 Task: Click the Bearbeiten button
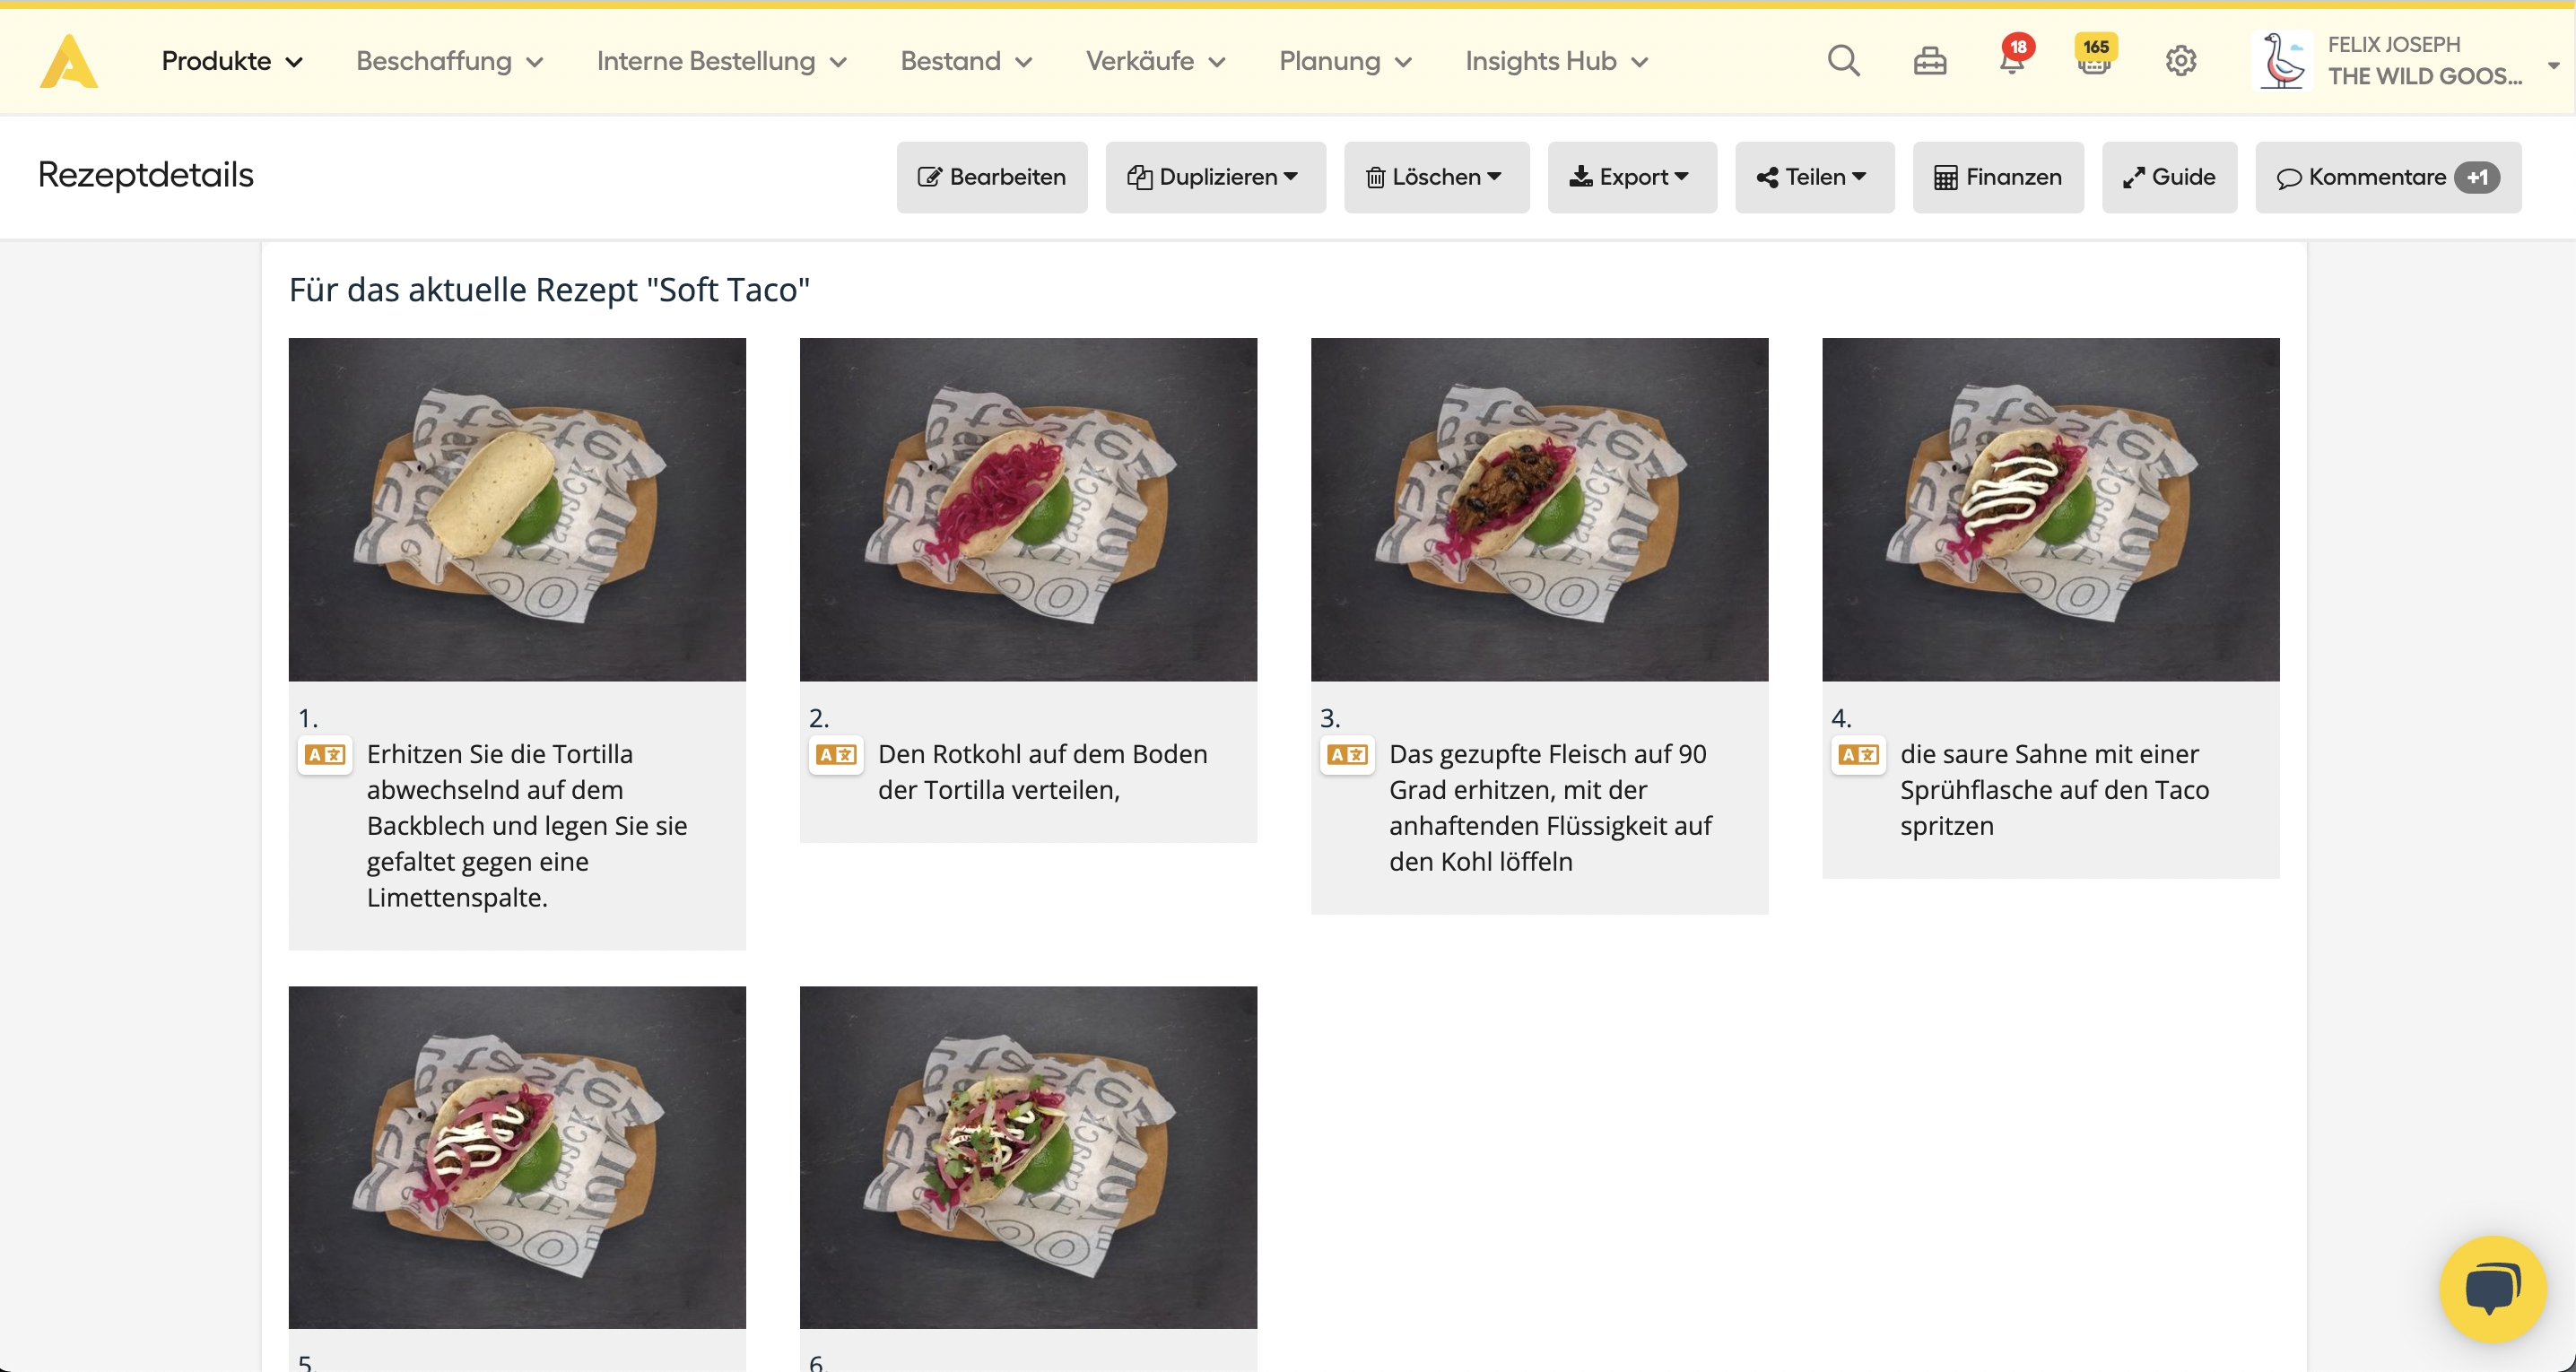point(991,177)
